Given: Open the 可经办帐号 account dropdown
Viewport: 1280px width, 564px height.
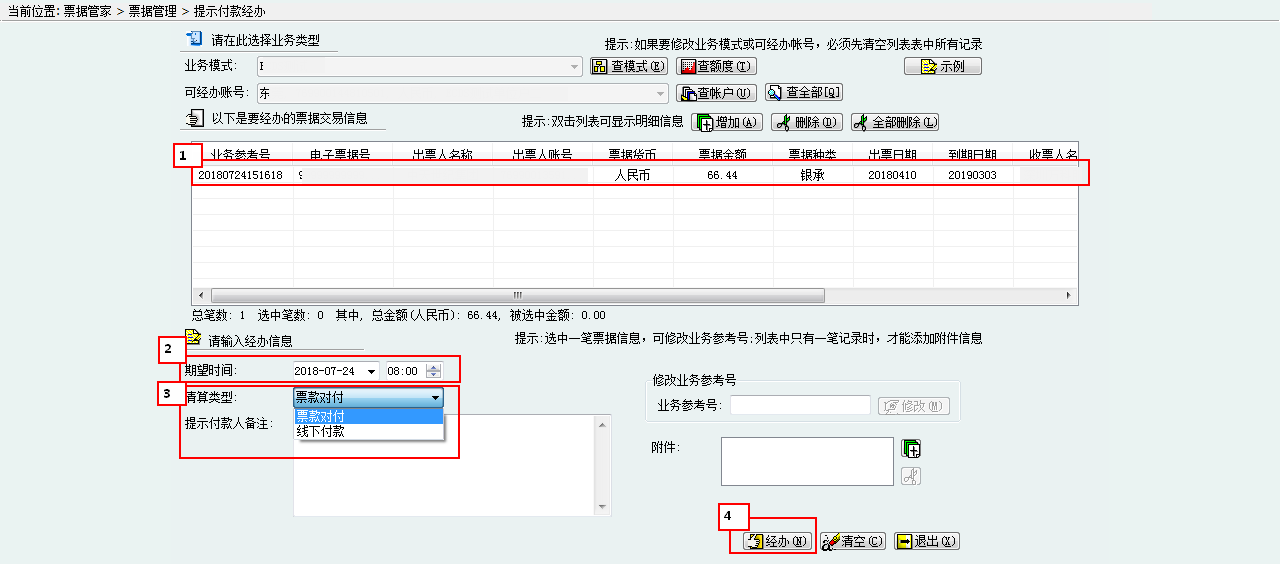Looking at the screenshot, I should 661,93.
